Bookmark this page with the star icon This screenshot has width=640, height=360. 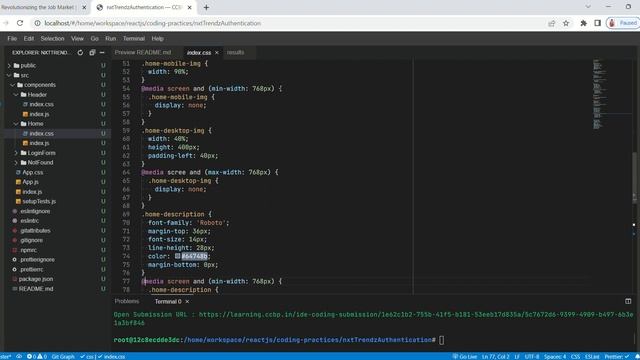(x=566, y=23)
